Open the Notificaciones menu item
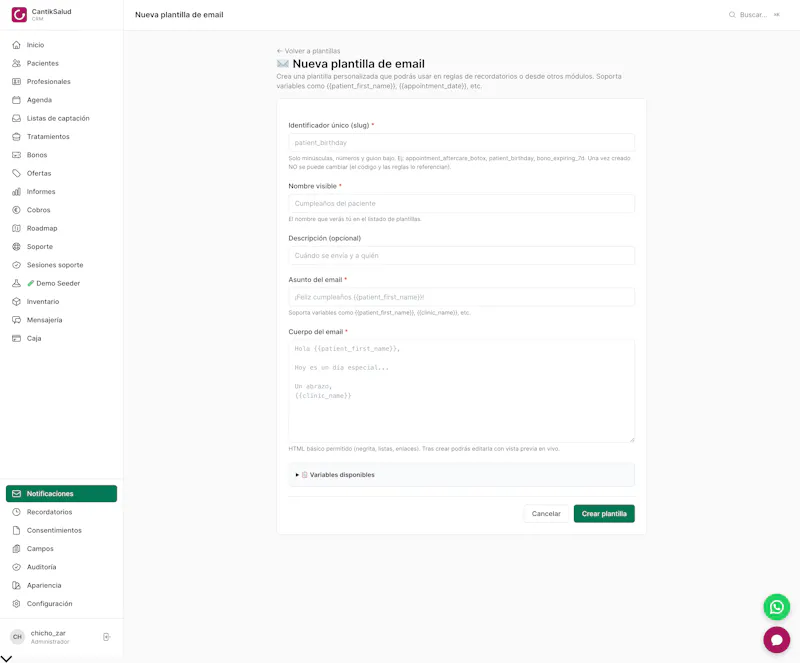800x663 pixels. [x=61, y=494]
